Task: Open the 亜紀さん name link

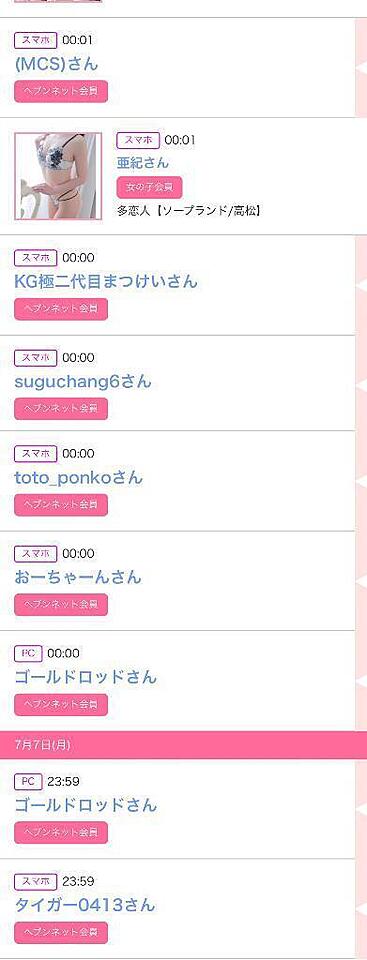Action: tap(142, 162)
